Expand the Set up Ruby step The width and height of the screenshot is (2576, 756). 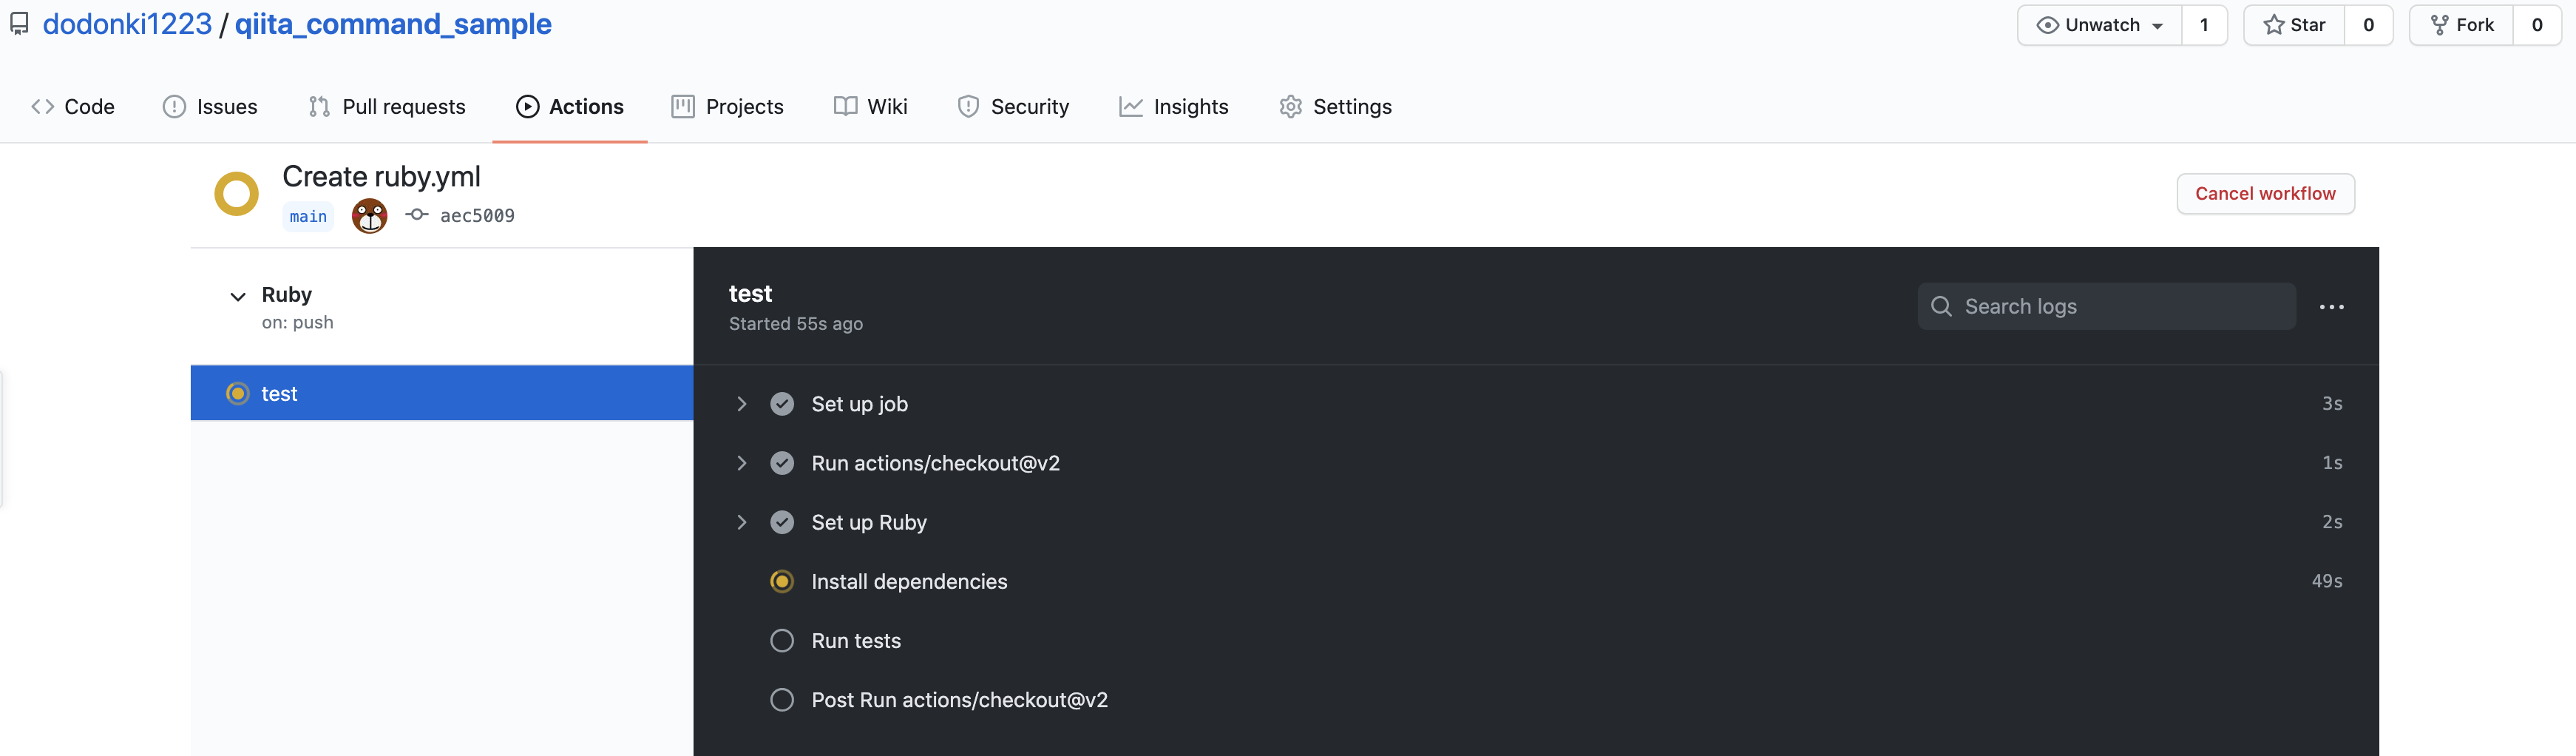point(741,522)
